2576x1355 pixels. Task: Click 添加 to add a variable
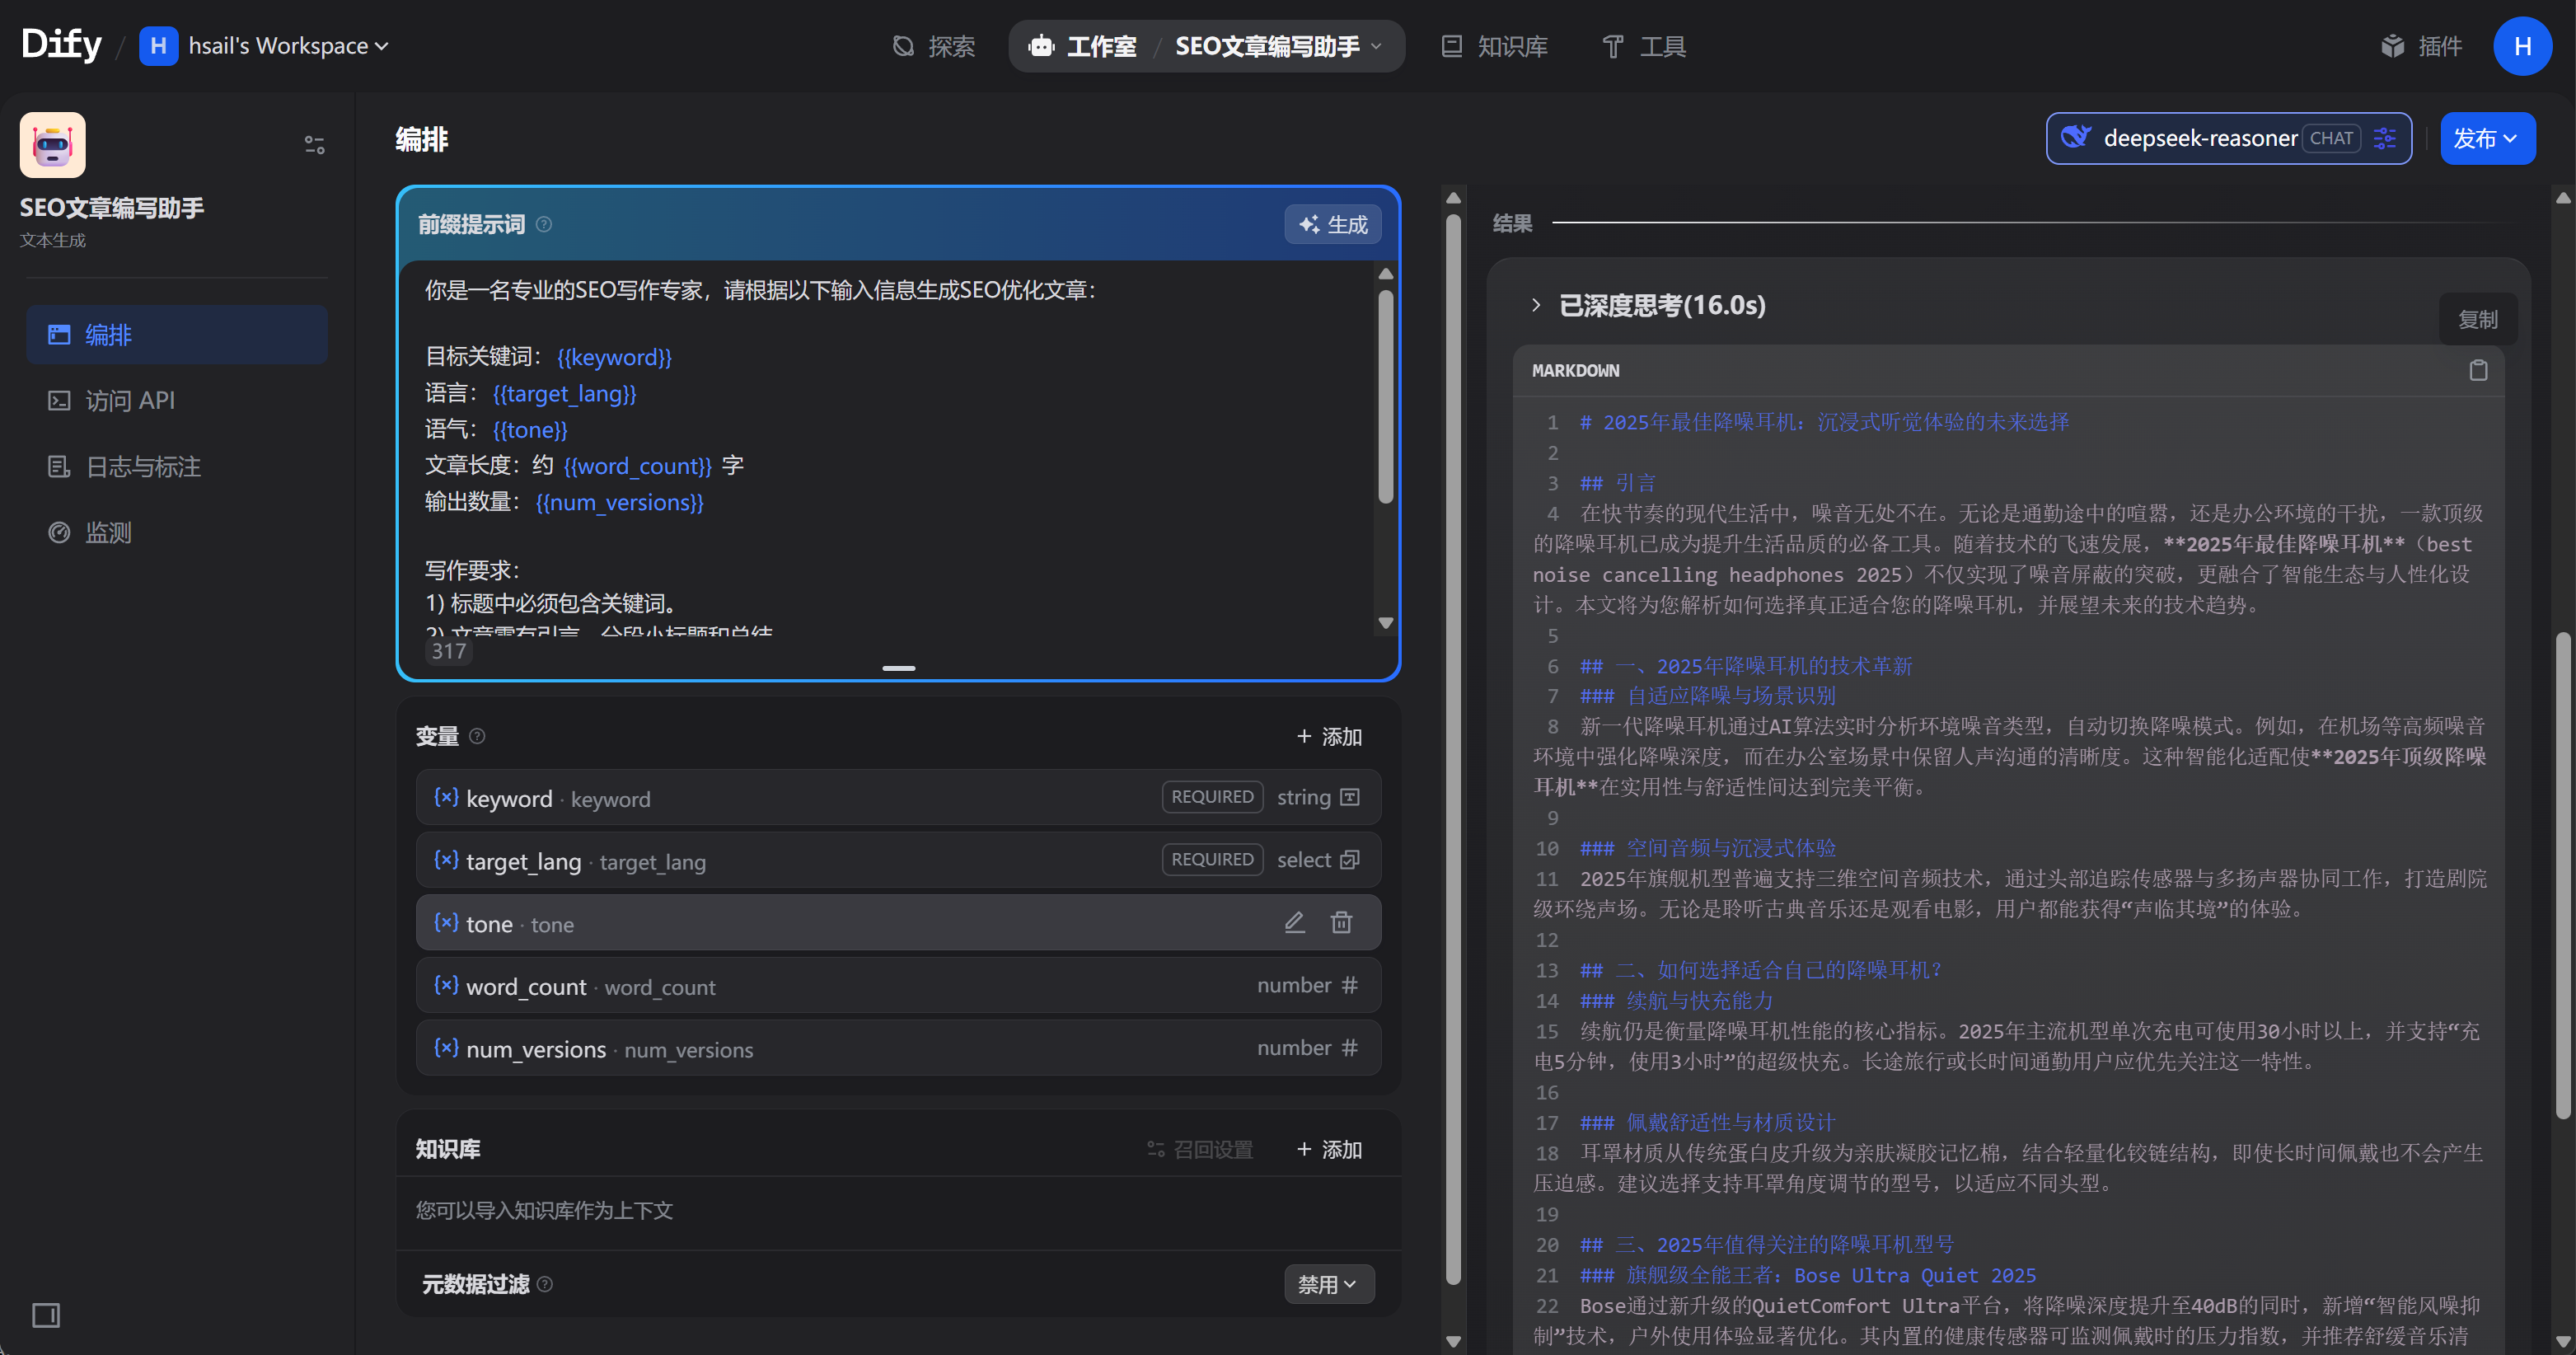(x=1329, y=736)
